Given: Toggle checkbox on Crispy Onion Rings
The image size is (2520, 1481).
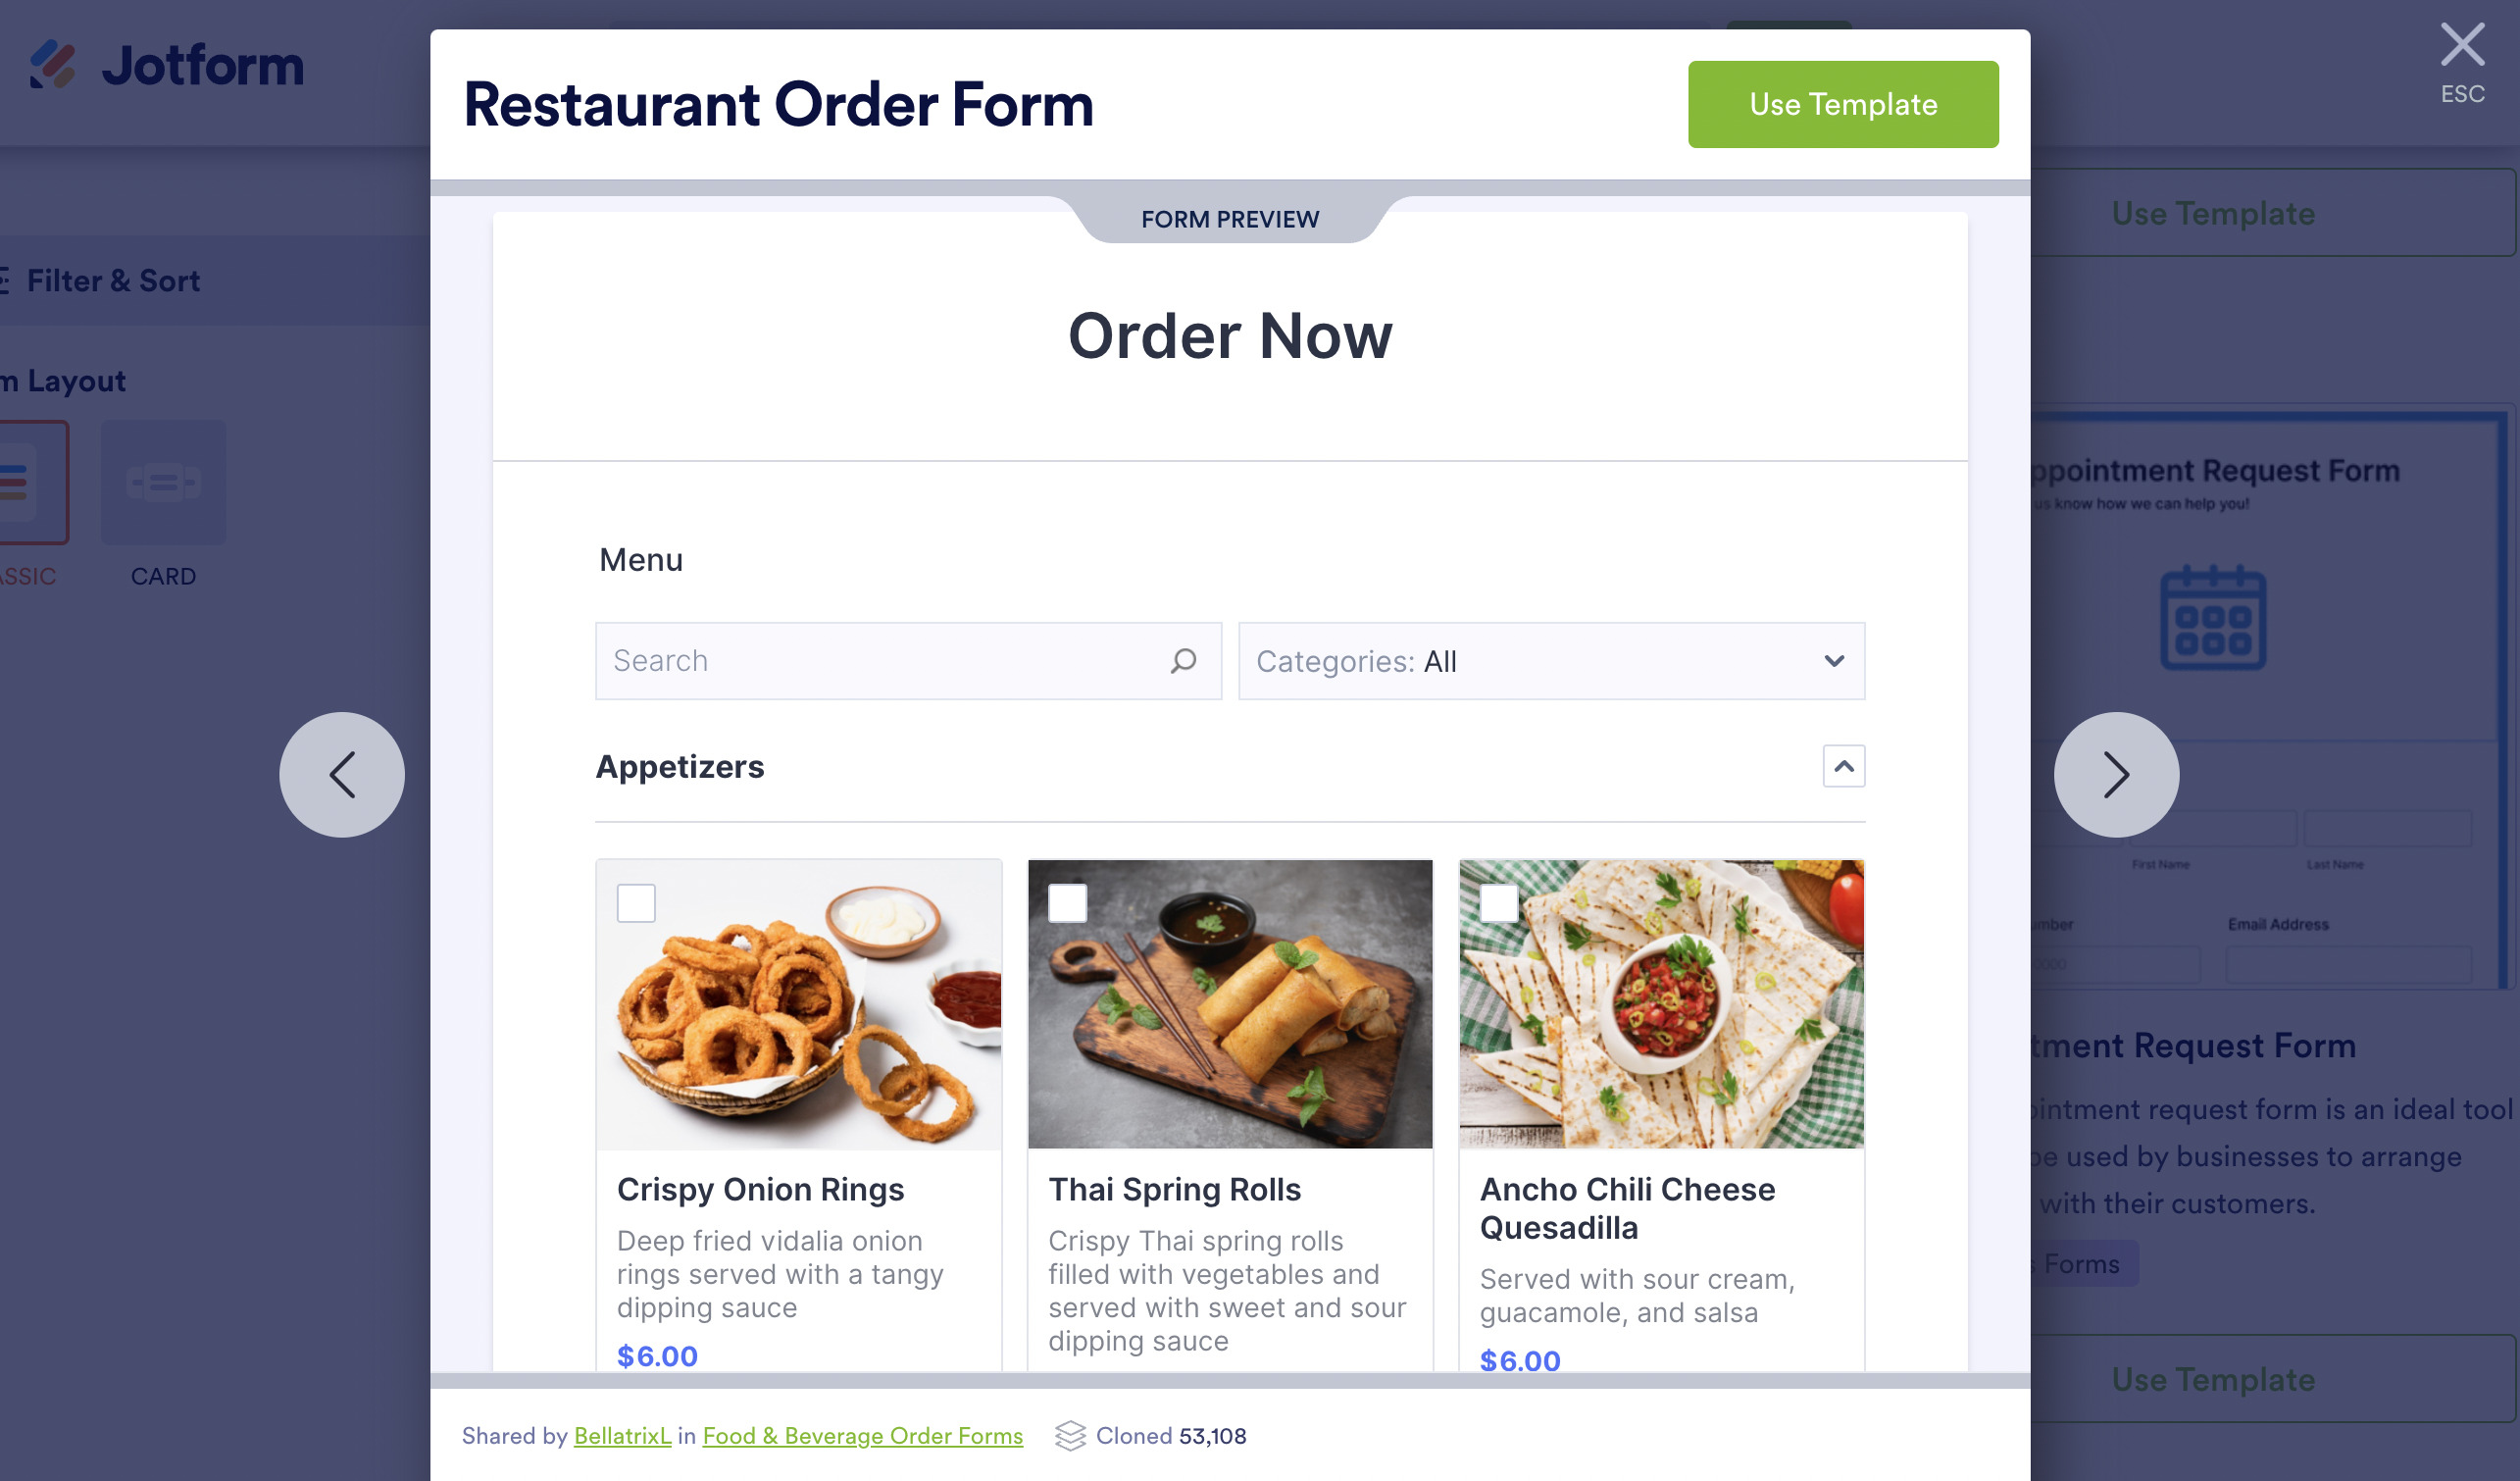Looking at the screenshot, I should (x=636, y=902).
